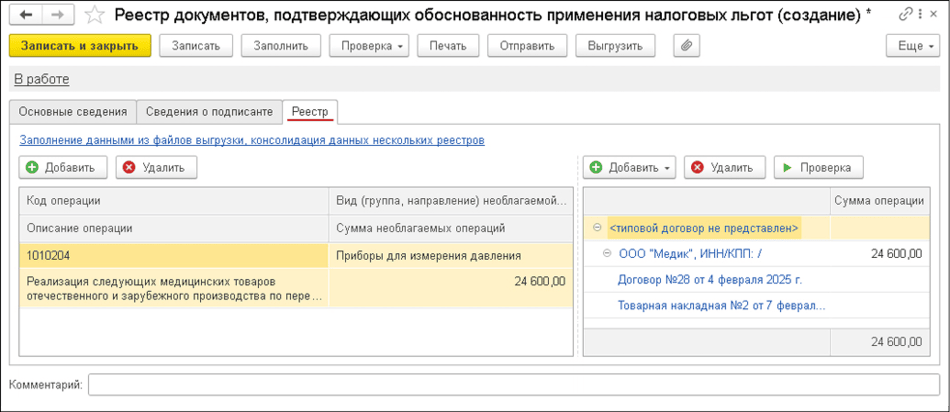Add document to favorites with star icon
This screenshot has height=412, width=950.
tap(94, 15)
